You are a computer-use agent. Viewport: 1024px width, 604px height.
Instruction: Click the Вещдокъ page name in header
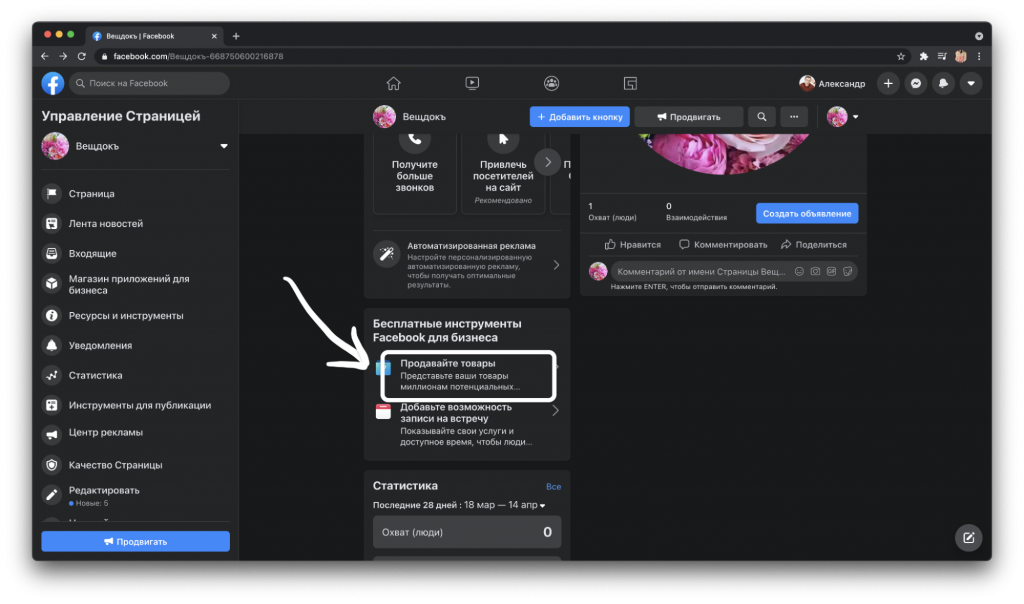click(x=424, y=117)
